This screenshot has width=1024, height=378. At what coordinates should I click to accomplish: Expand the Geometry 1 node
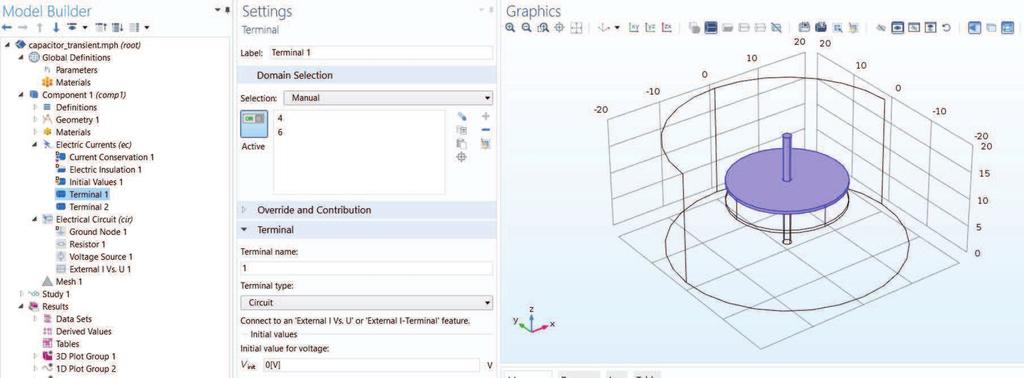(x=36, y=119)
